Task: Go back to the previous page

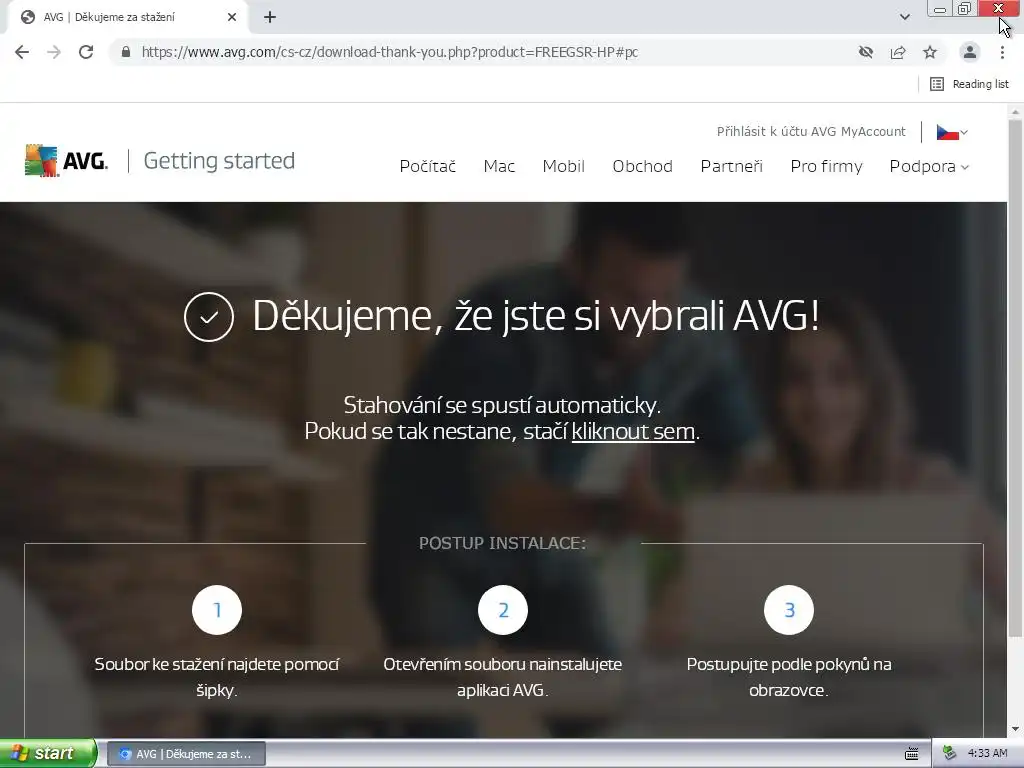Action: 22,52
